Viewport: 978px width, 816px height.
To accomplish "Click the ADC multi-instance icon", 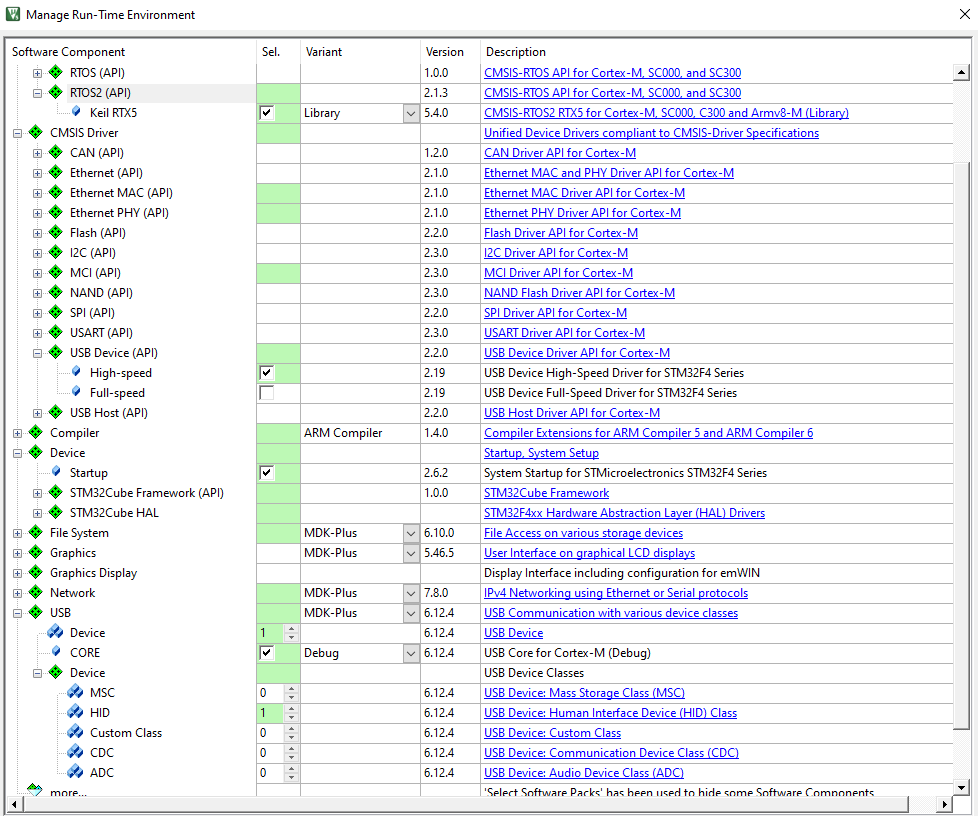I will [75, 772].
